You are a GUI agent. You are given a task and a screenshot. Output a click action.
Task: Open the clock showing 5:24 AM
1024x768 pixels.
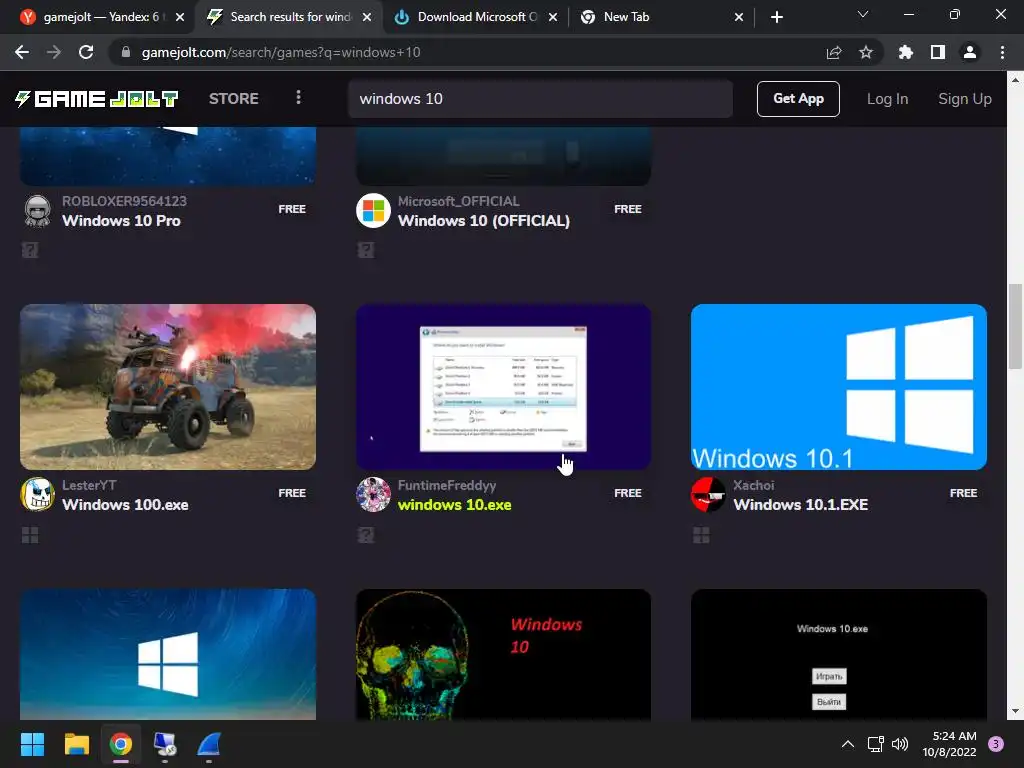949,744
